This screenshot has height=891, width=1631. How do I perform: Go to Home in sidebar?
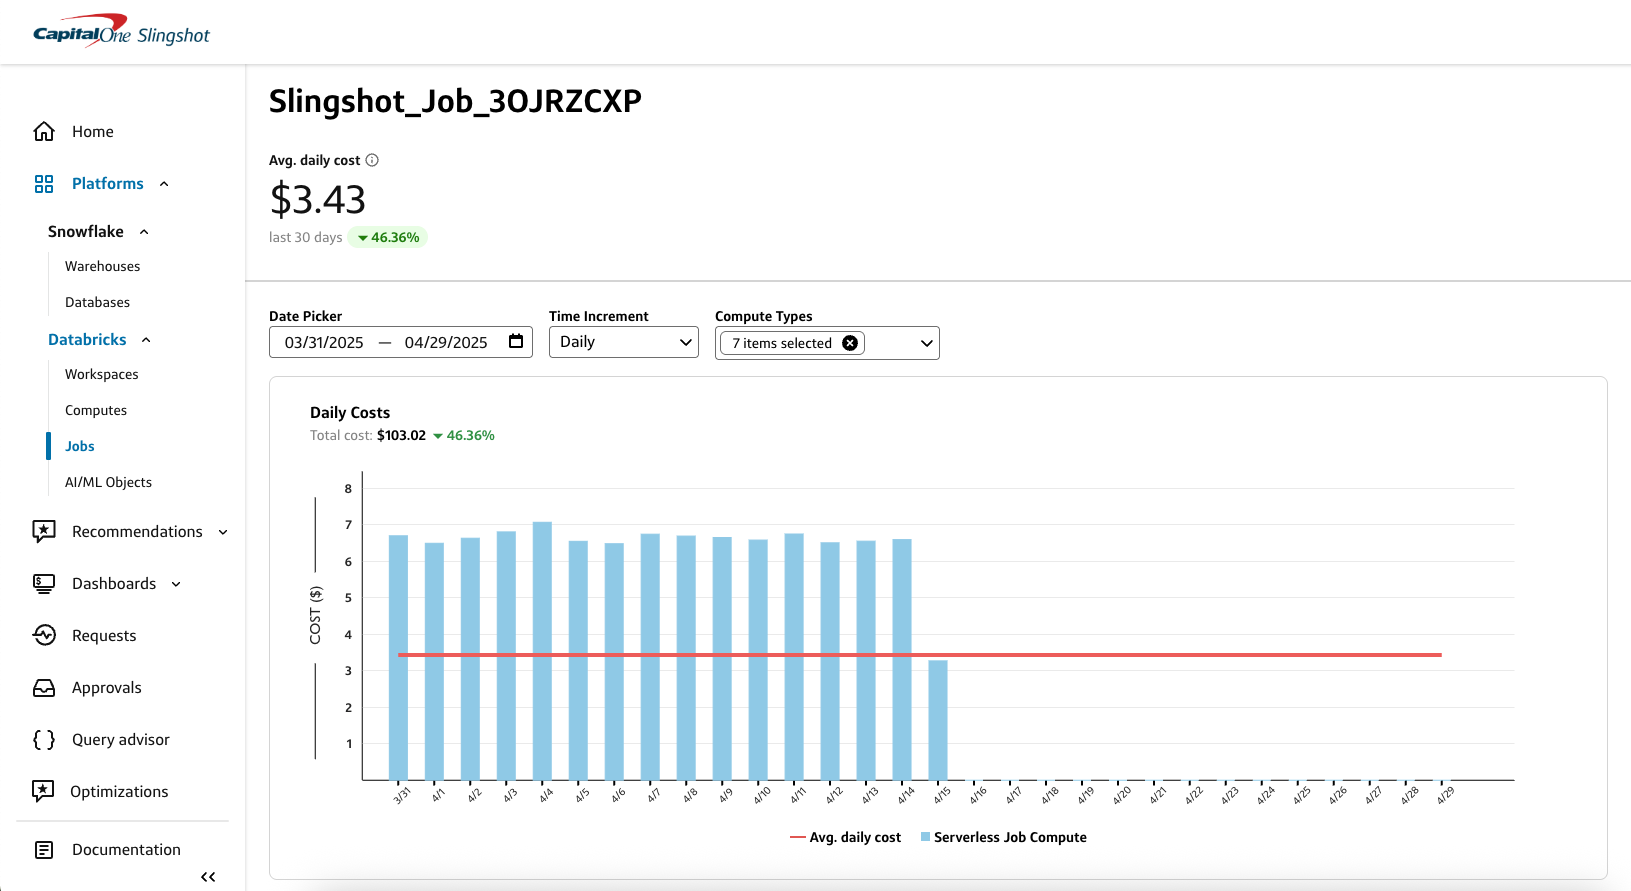pos(92,131)
